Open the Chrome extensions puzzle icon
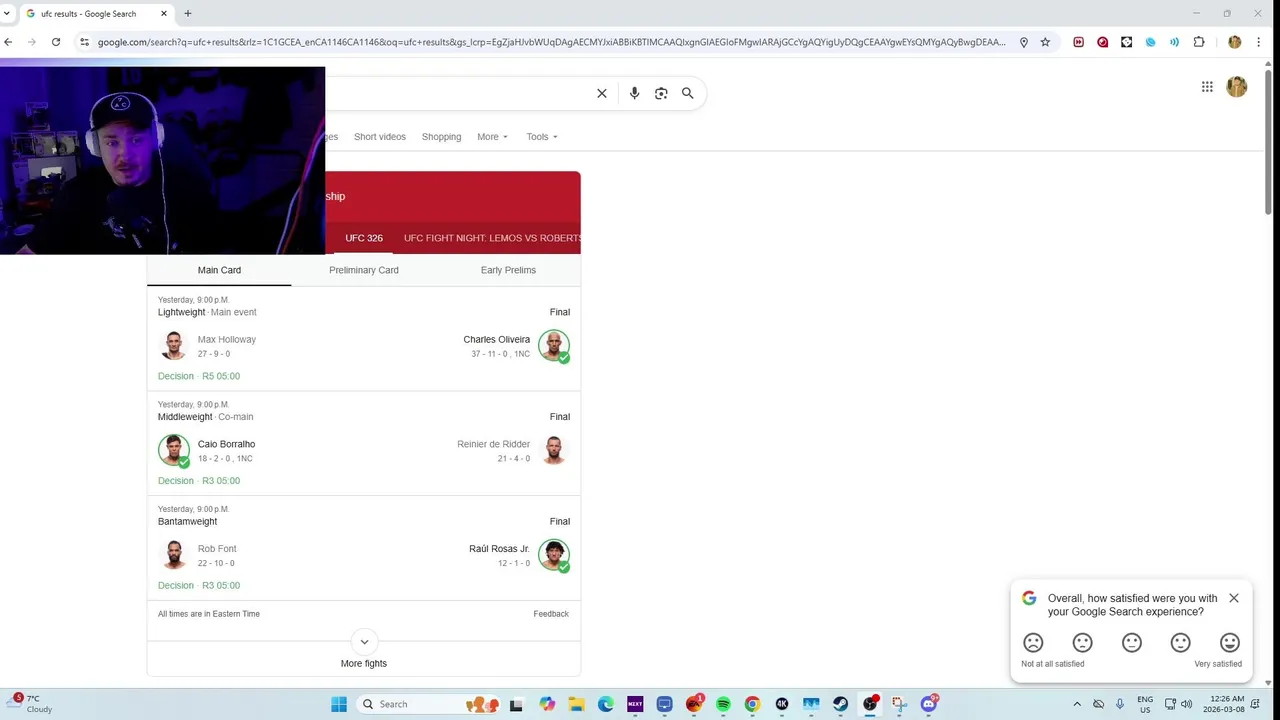The height and width of the screenshot is (720, 1280). pyautogui.click(x=1199, y=42)
